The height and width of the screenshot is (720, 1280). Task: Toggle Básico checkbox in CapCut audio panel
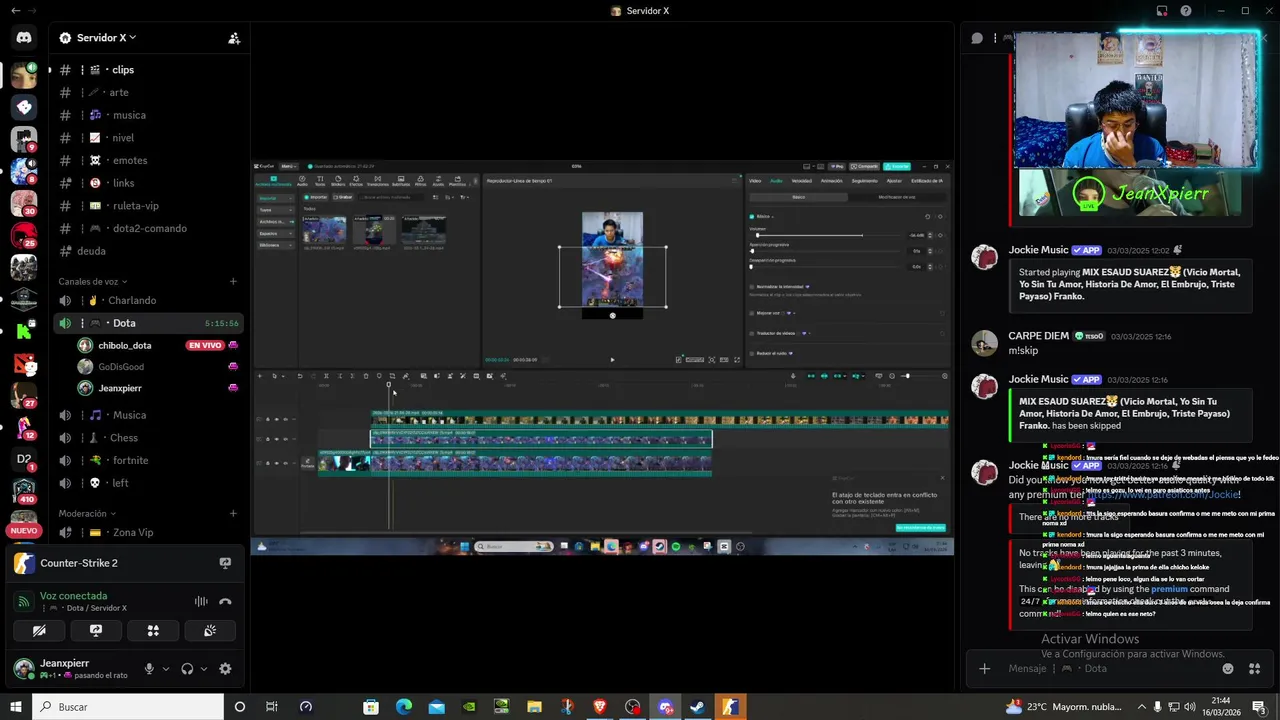coord(752,216)
